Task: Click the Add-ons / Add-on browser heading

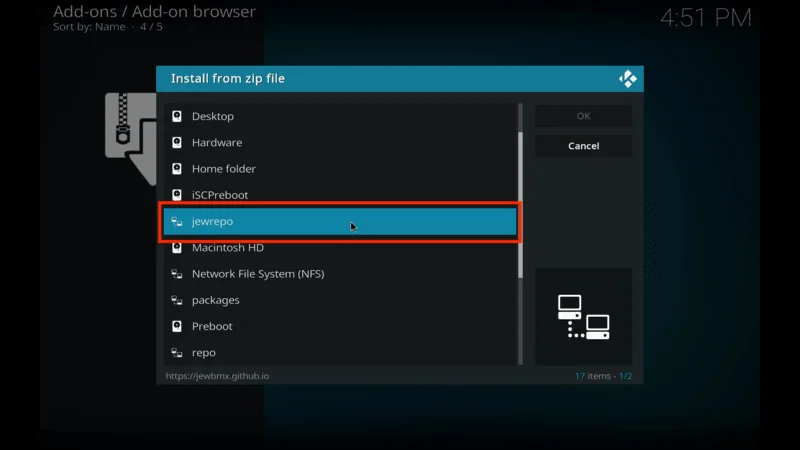Action: 154,11
